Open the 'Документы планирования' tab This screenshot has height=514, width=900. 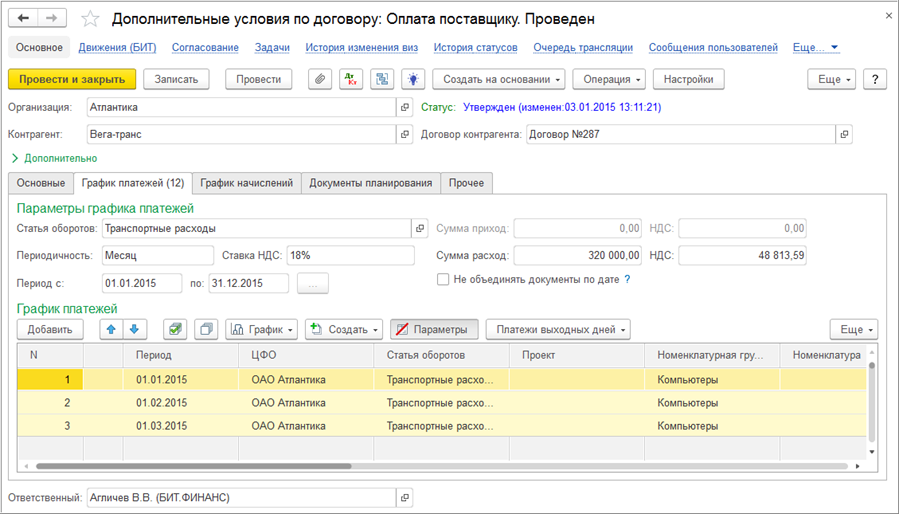[x=370, y=183]
